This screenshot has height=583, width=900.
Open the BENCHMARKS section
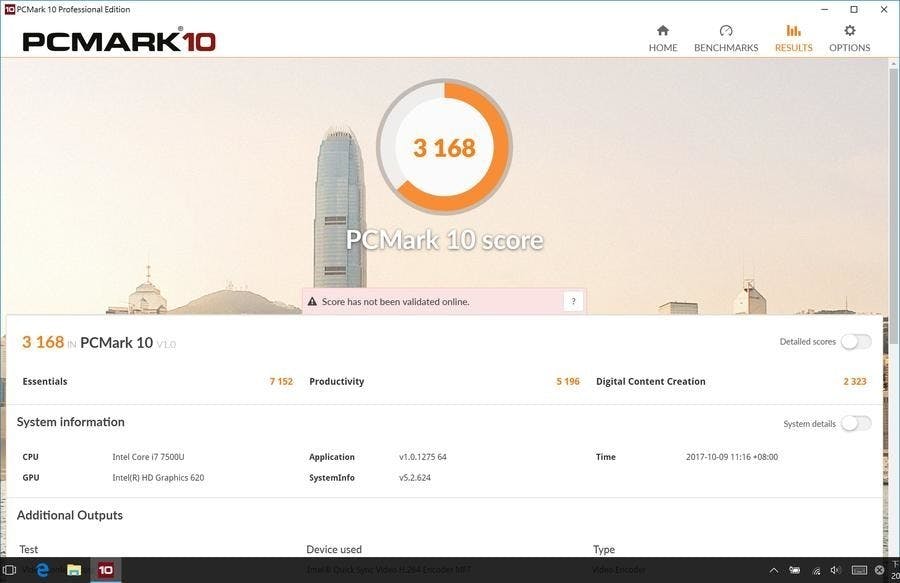[x=726, y=38]
